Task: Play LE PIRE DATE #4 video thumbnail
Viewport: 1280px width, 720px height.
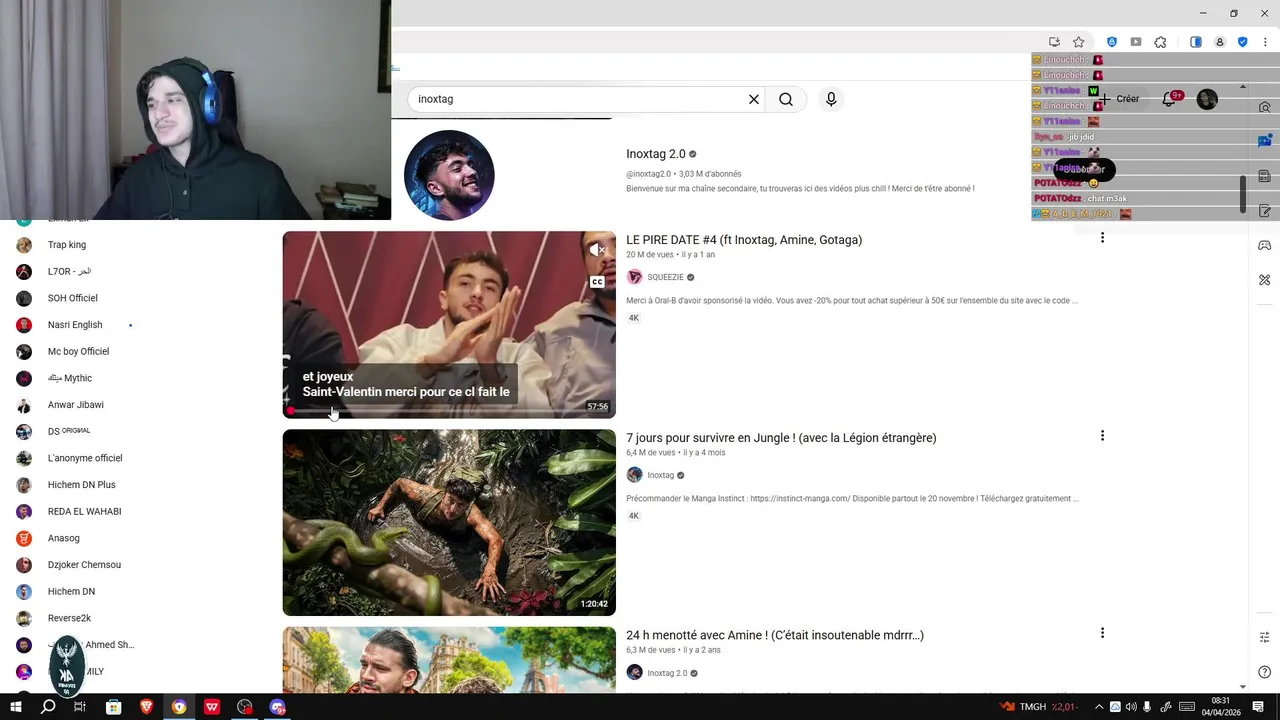Action: pyautogui.click(x=449, y=324)
